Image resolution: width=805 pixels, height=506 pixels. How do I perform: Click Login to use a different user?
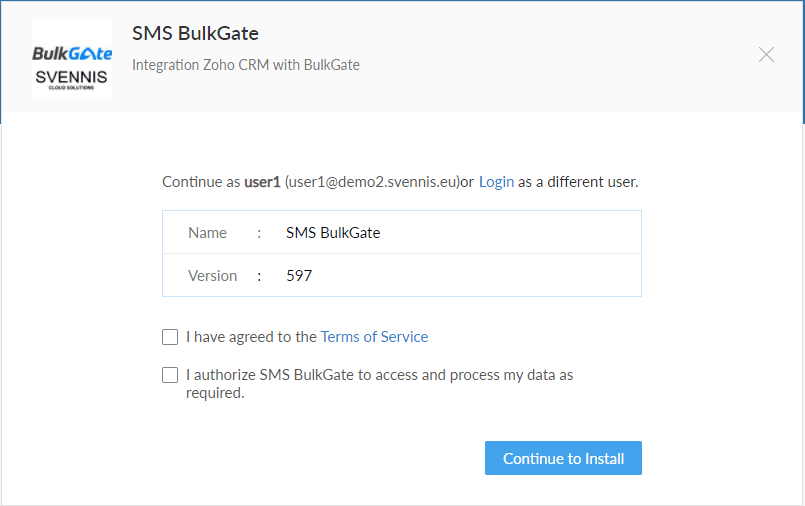tap(496, 182)
